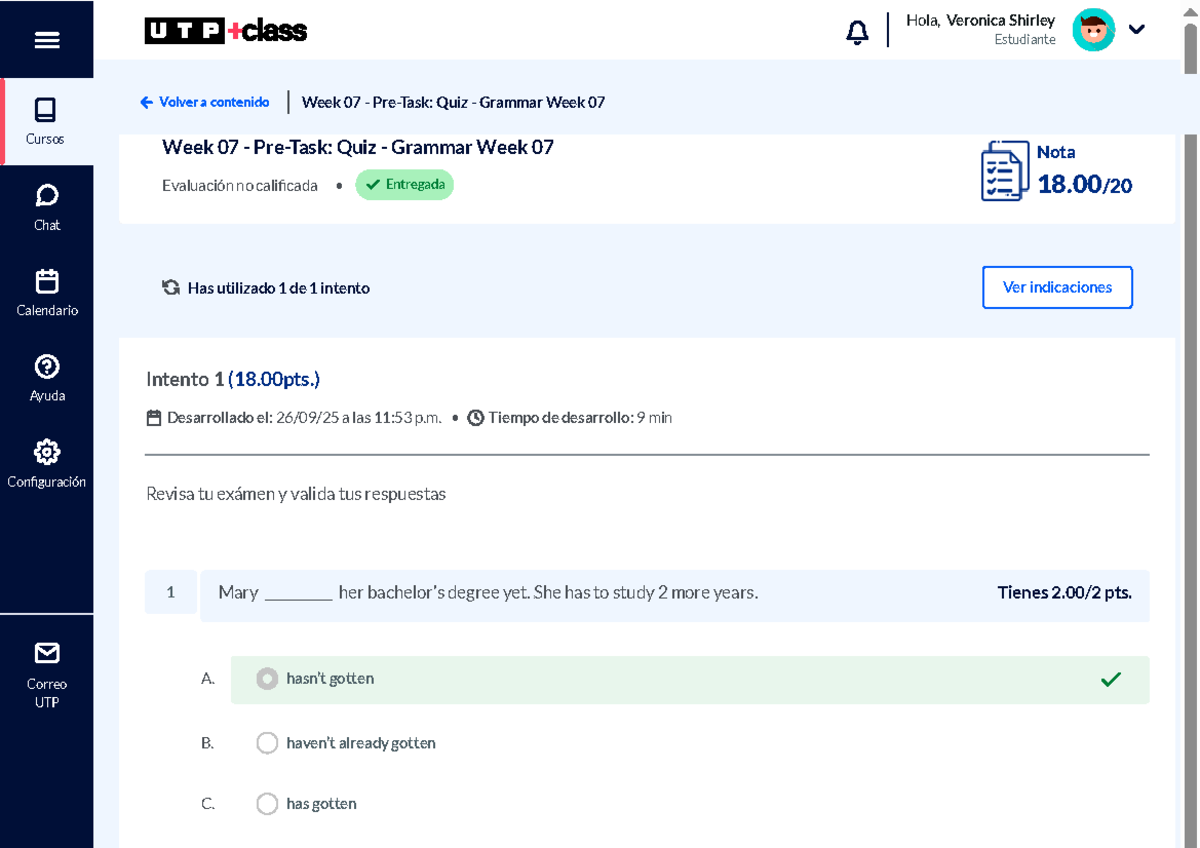Click the "Tienes 2.00/2 pts." score text
This screenshot has height=848, width=1200.
[1064, 593]
